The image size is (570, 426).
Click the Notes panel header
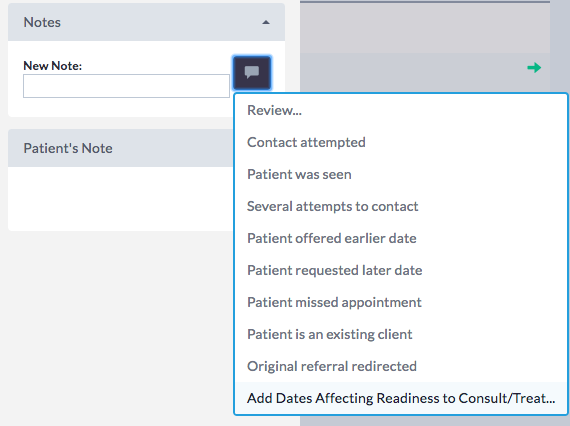click(x=146, y=22)
